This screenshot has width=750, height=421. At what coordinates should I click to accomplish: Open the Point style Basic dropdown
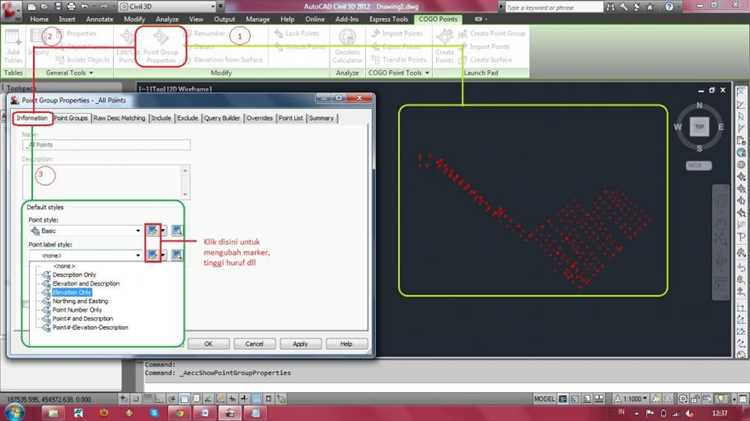tap(86, 231)
